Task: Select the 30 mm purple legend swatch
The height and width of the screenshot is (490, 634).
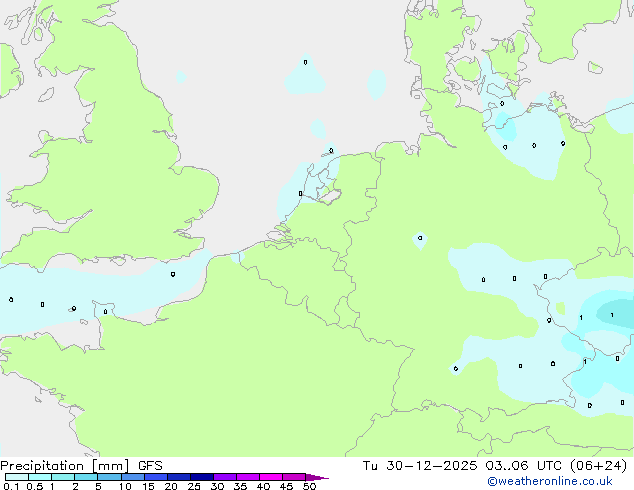Action: pos(224,477)
